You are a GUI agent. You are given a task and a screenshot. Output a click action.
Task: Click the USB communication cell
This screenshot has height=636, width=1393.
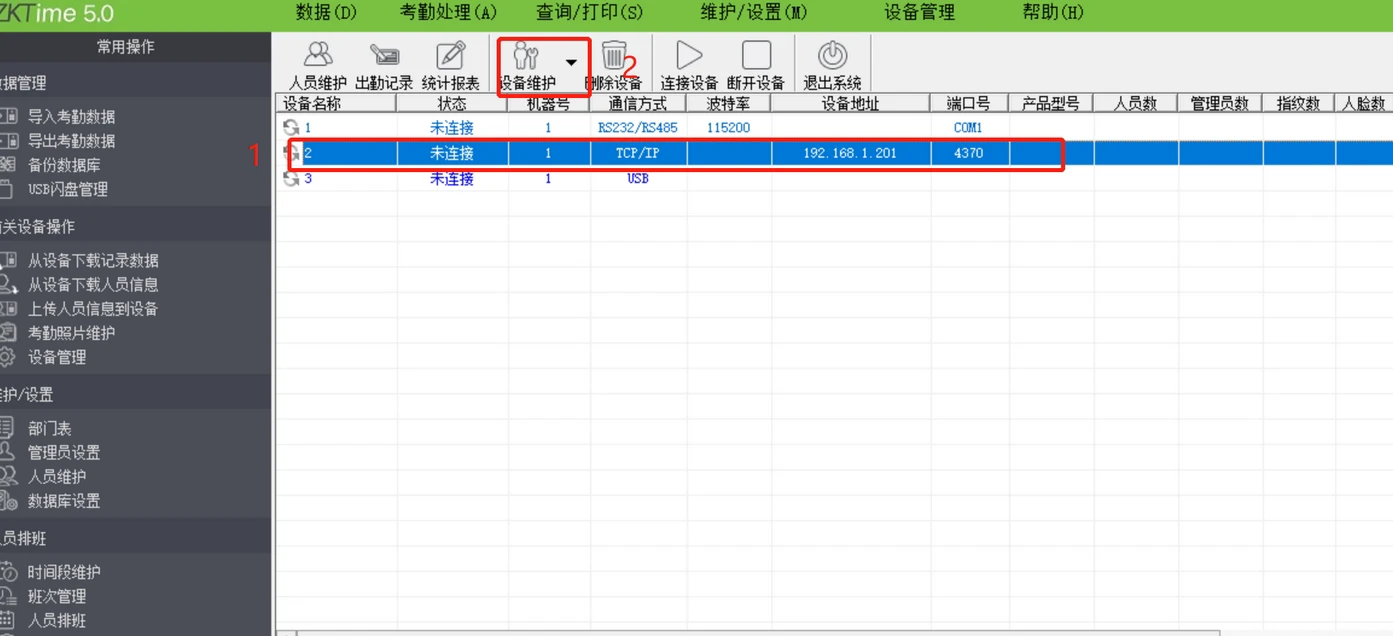pyautogui.click(x=638, y=178)
